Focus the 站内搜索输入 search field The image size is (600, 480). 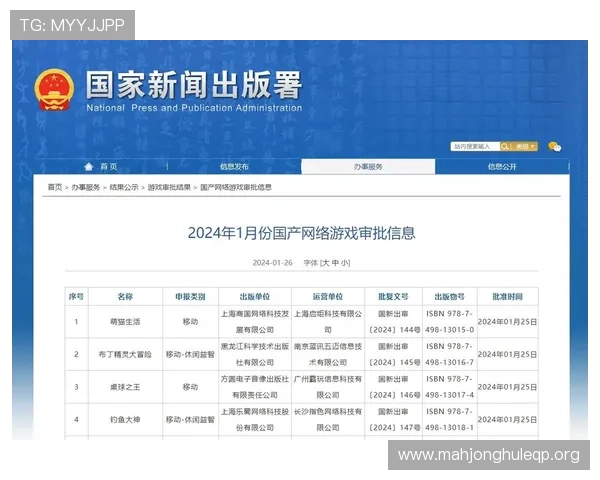(x=475, y=147)
